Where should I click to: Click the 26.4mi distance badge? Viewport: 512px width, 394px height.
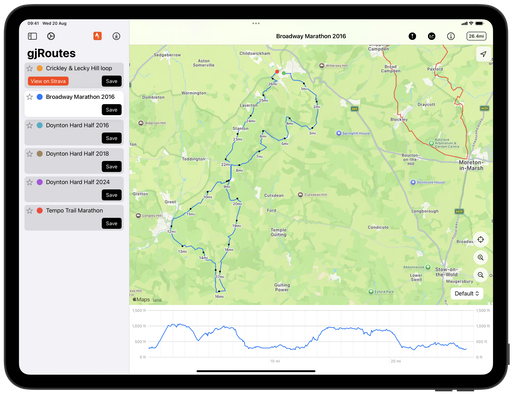pyautogui.click(x=476, y=36)
